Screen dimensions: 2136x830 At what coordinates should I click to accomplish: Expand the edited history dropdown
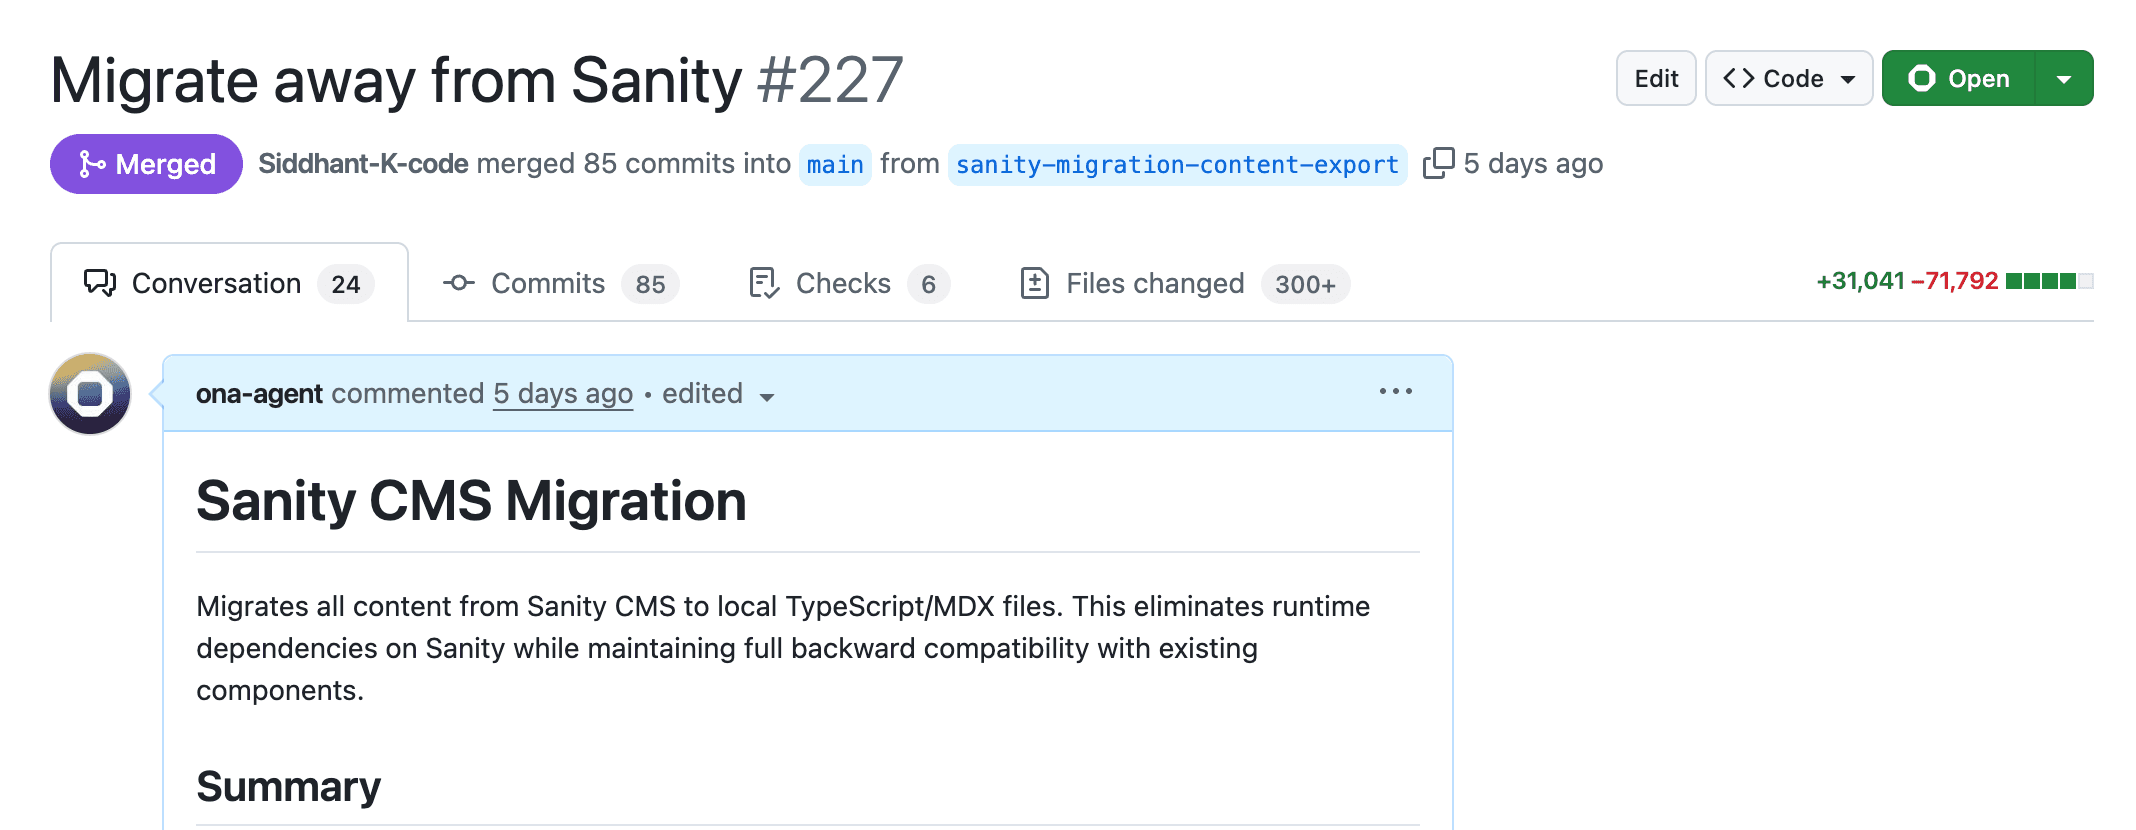click(x=718, y=394)
